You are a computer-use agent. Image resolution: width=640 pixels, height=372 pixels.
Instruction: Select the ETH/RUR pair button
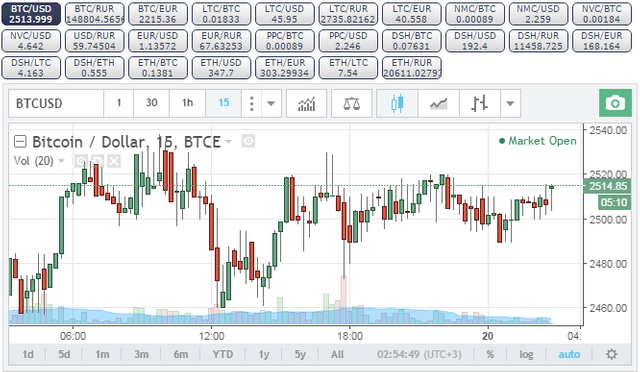411,68
